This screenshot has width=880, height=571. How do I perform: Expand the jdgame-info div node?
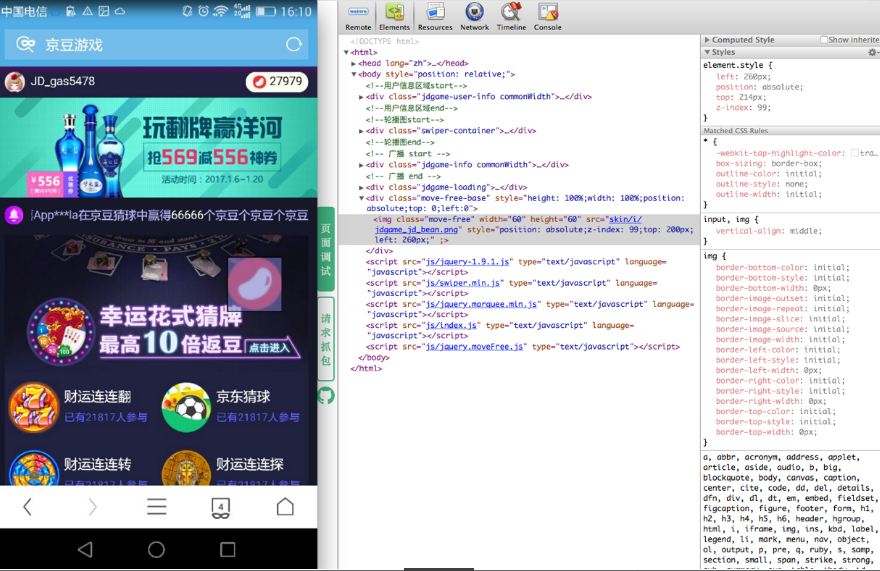[361, 165]
